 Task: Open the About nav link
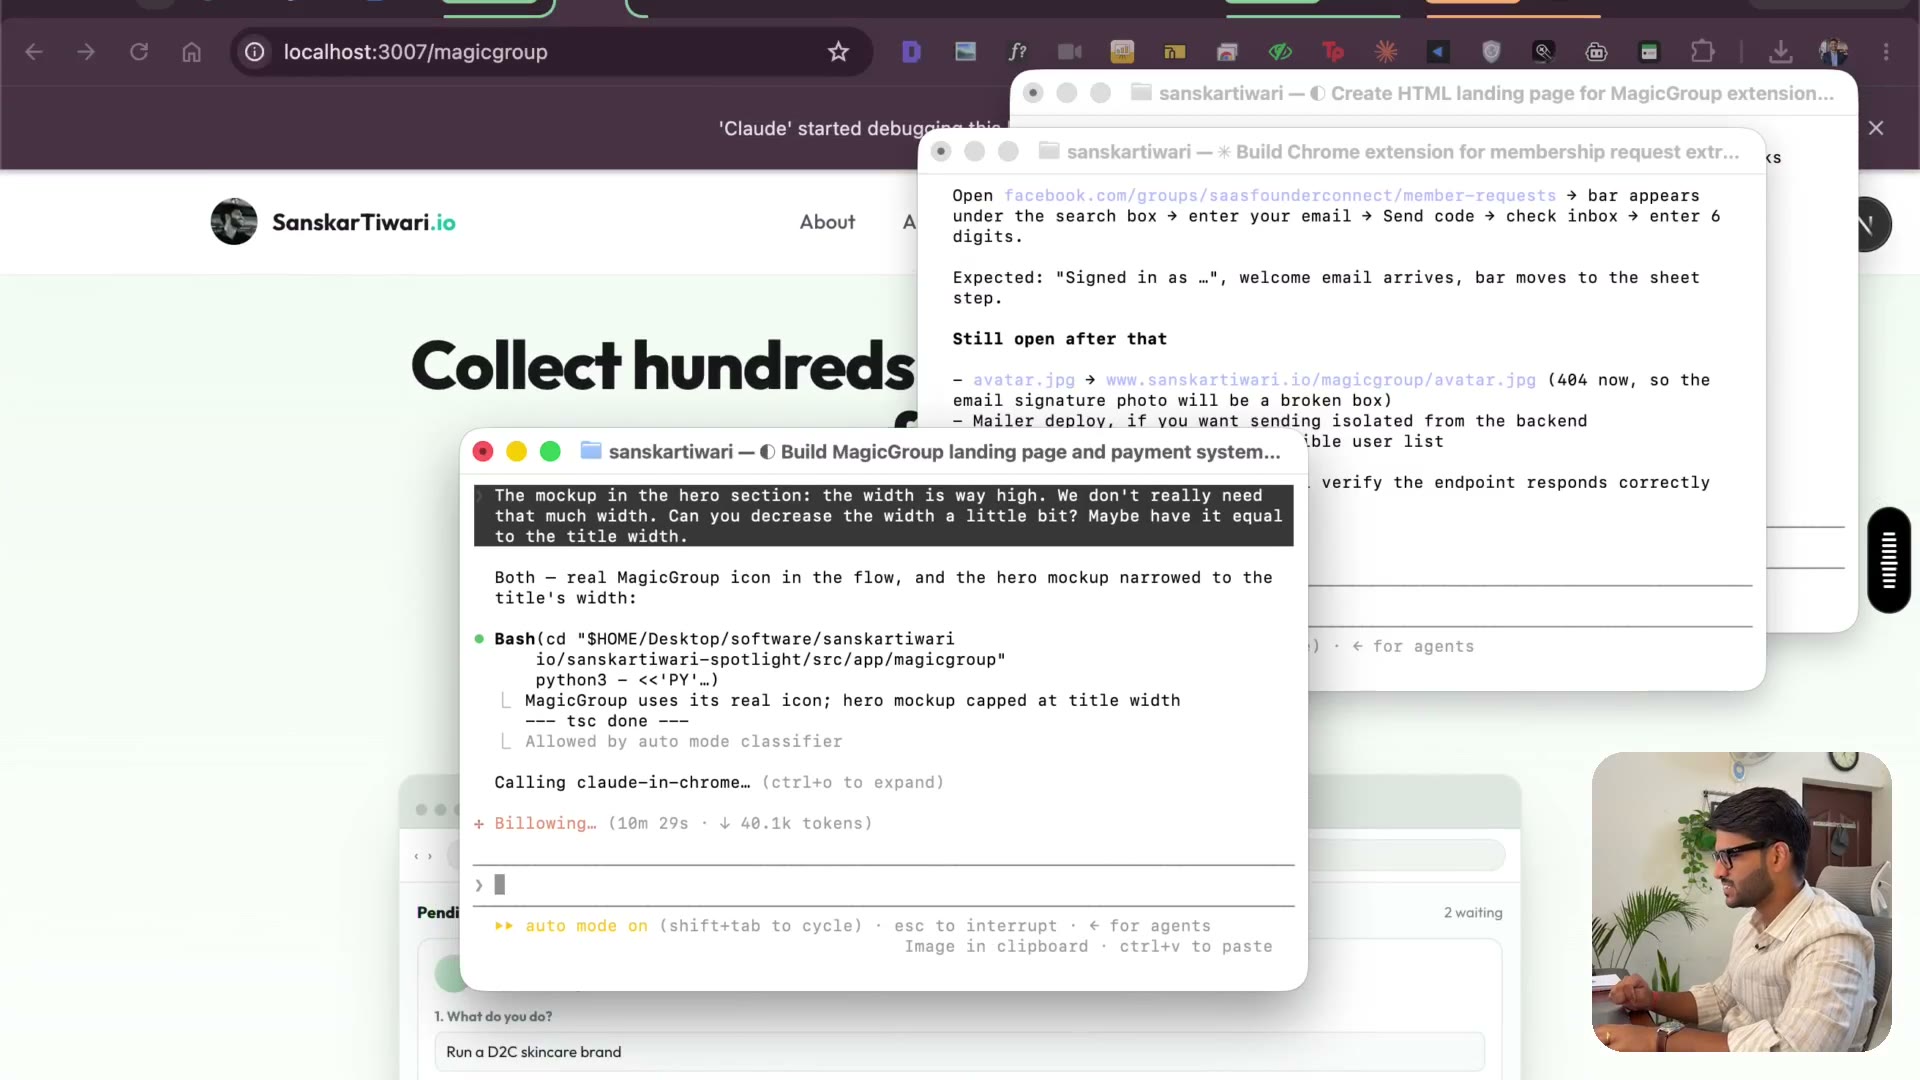tap(827, 222)
